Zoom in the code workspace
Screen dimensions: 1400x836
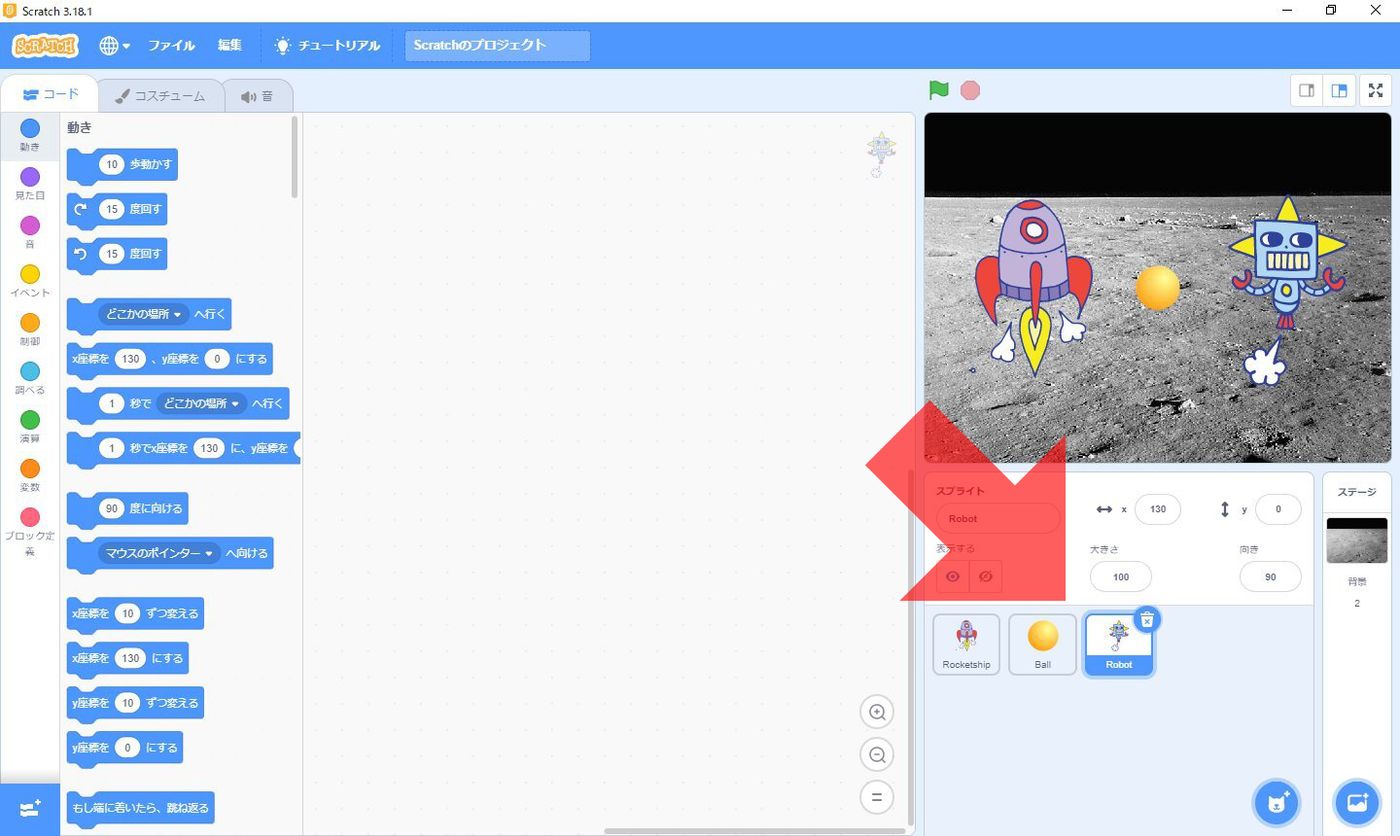click(877, 712)
